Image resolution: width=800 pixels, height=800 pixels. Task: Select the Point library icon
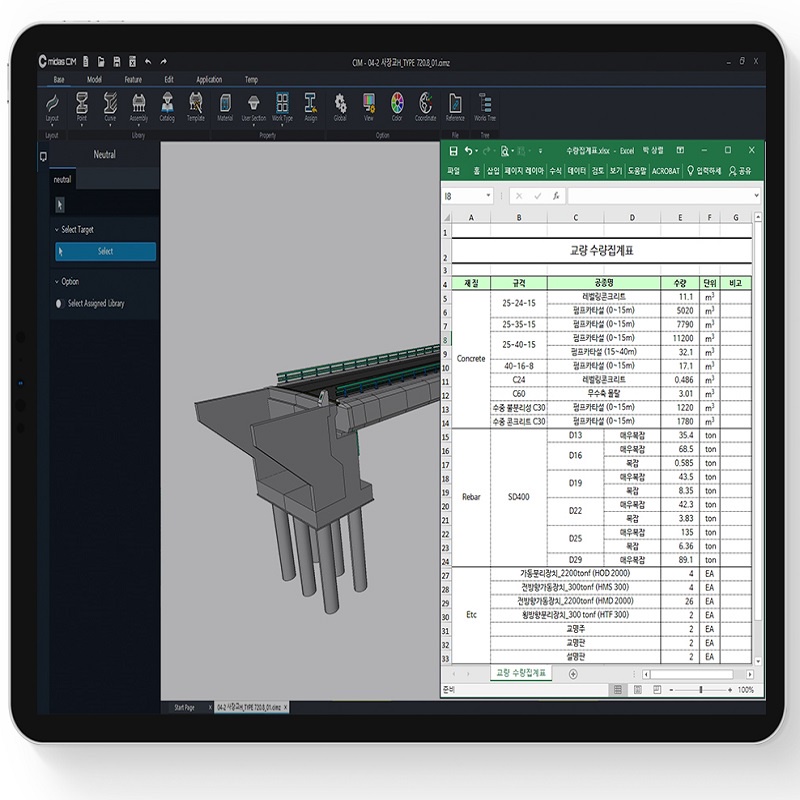(82, 108)
